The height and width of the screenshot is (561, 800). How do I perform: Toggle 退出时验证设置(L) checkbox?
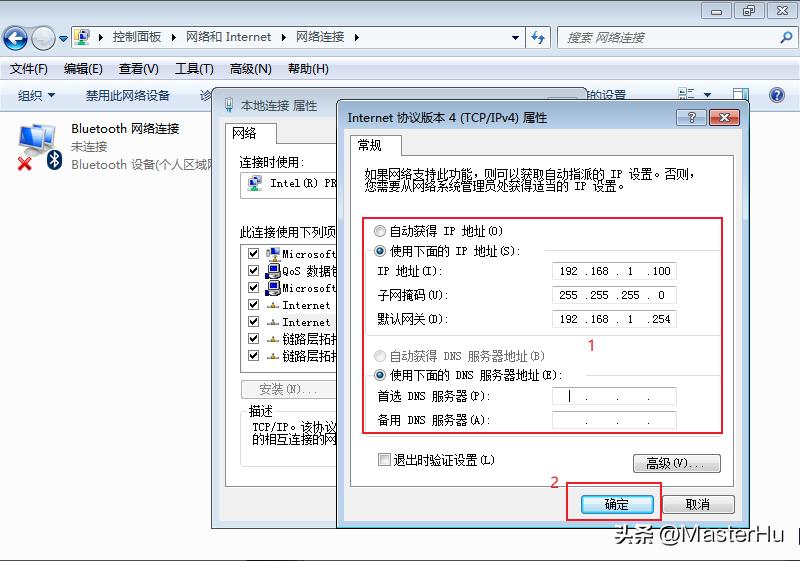point(384,460)
